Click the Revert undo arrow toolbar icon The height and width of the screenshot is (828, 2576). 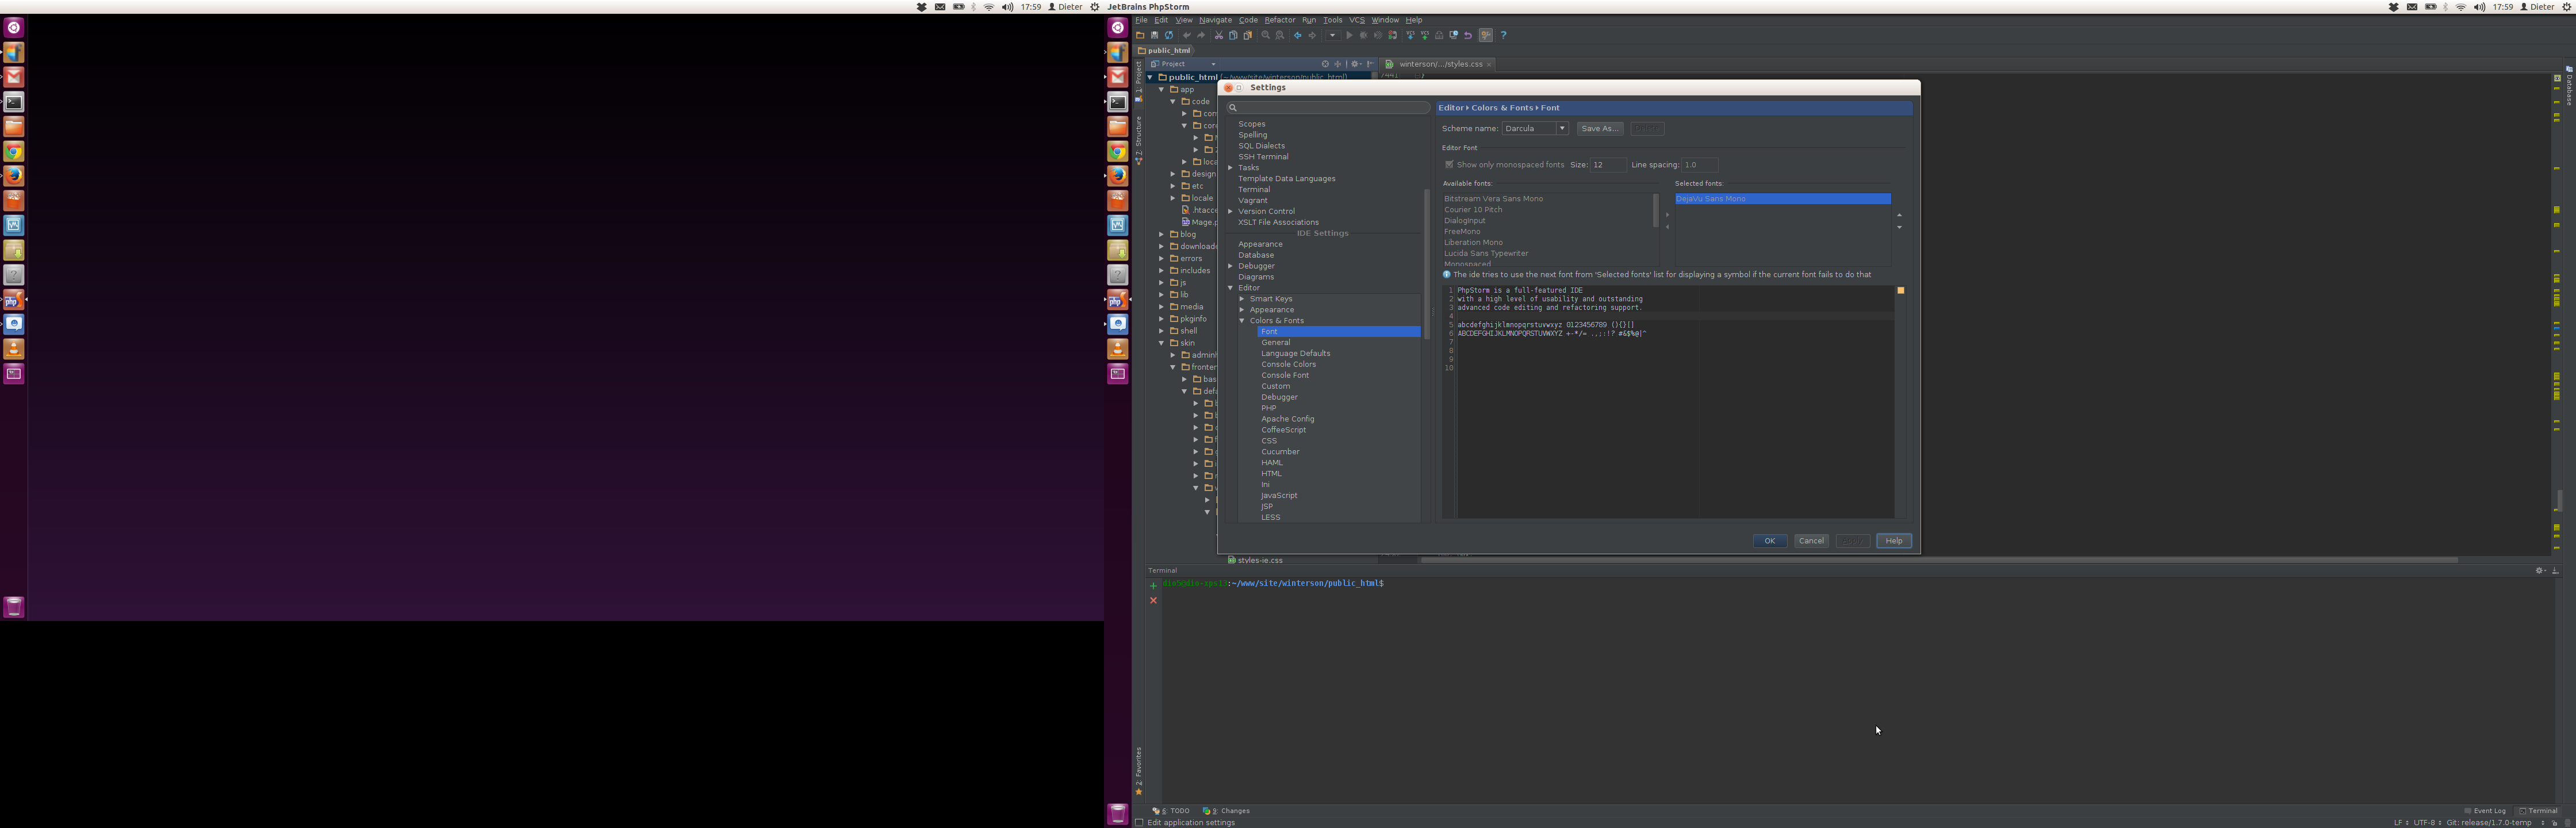pos(1468,35)
